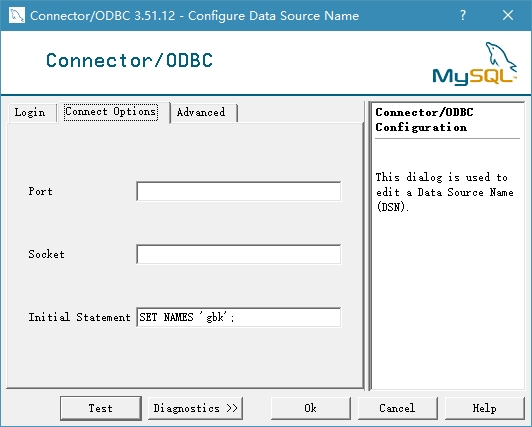This screenshot has width=532, height=427.
Task: Confirm with the Ok button
Action: pyautogui.click(x=310, y=408)
